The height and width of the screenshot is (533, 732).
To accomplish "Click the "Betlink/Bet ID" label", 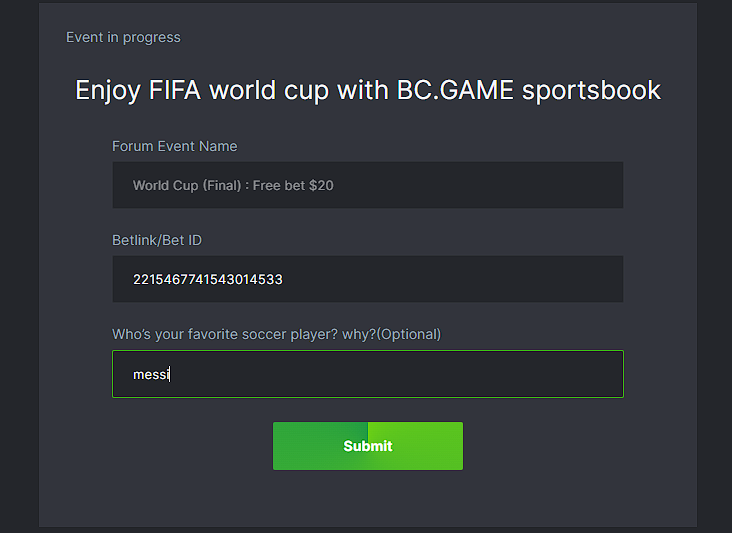I will (x=157, y=240).
